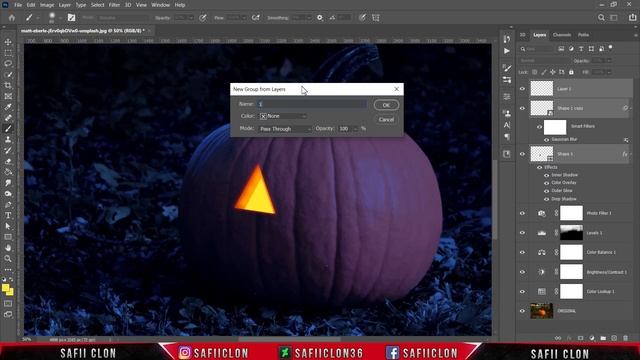This screenshot has height=360, width=640.
Task: Click Opacity value field in group dialog
Action: coord(344,129)
